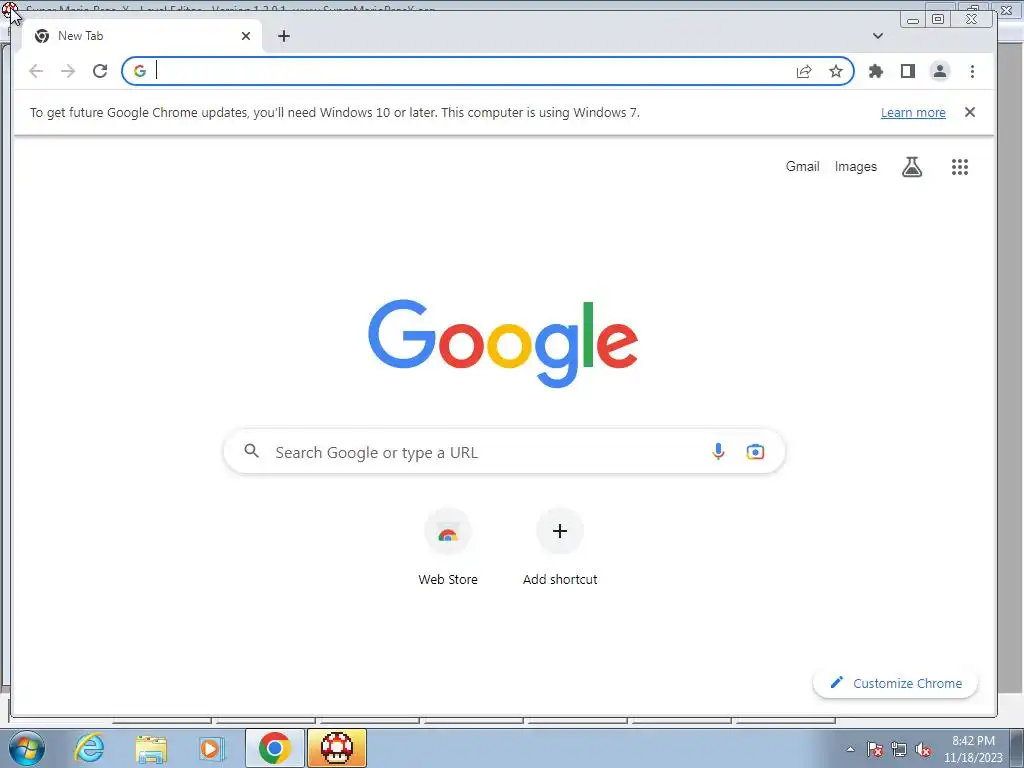Close the New Tab tab
This screenshot has height=768, width=1024.
pos(246,36)
